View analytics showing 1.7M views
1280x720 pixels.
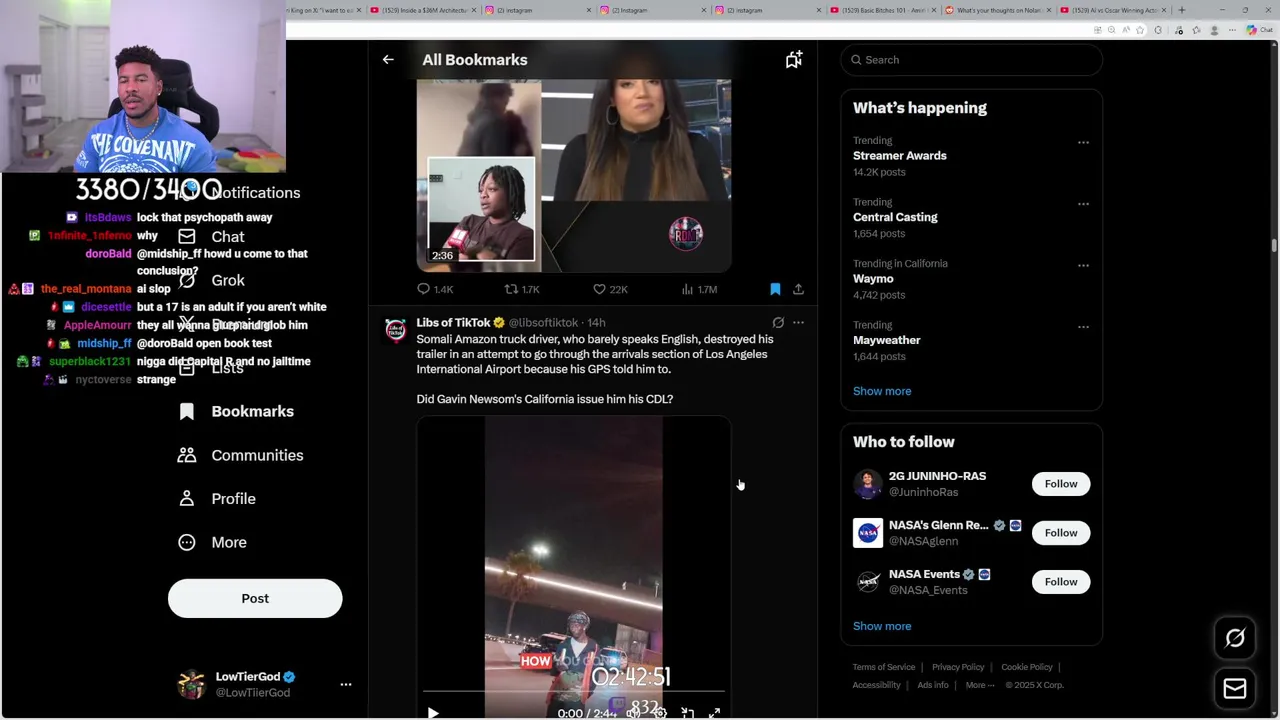(699, 289)
